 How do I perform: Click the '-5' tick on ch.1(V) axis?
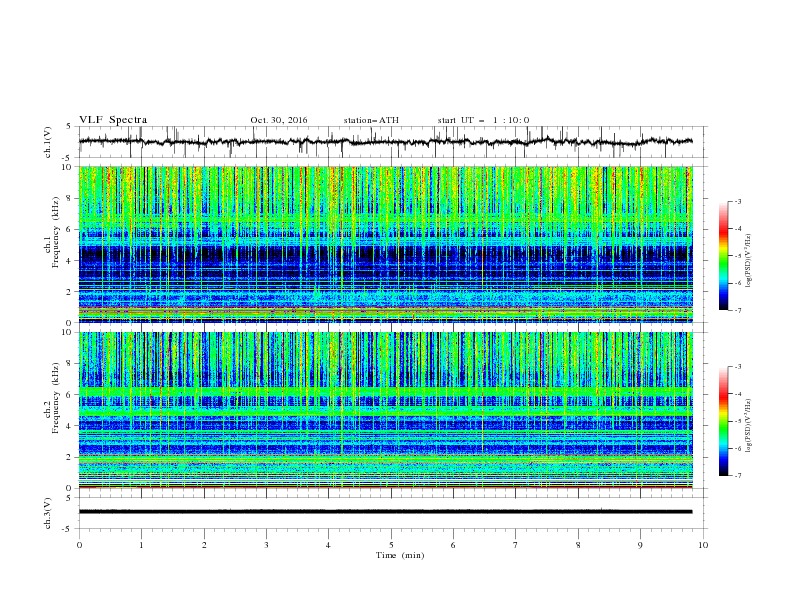pos(68,158)
